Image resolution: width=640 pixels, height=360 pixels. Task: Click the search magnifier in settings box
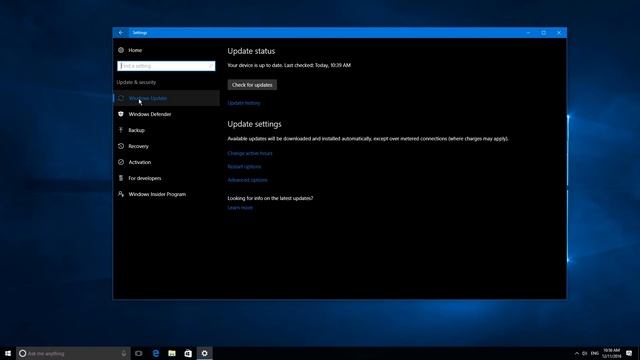(211, 66)
